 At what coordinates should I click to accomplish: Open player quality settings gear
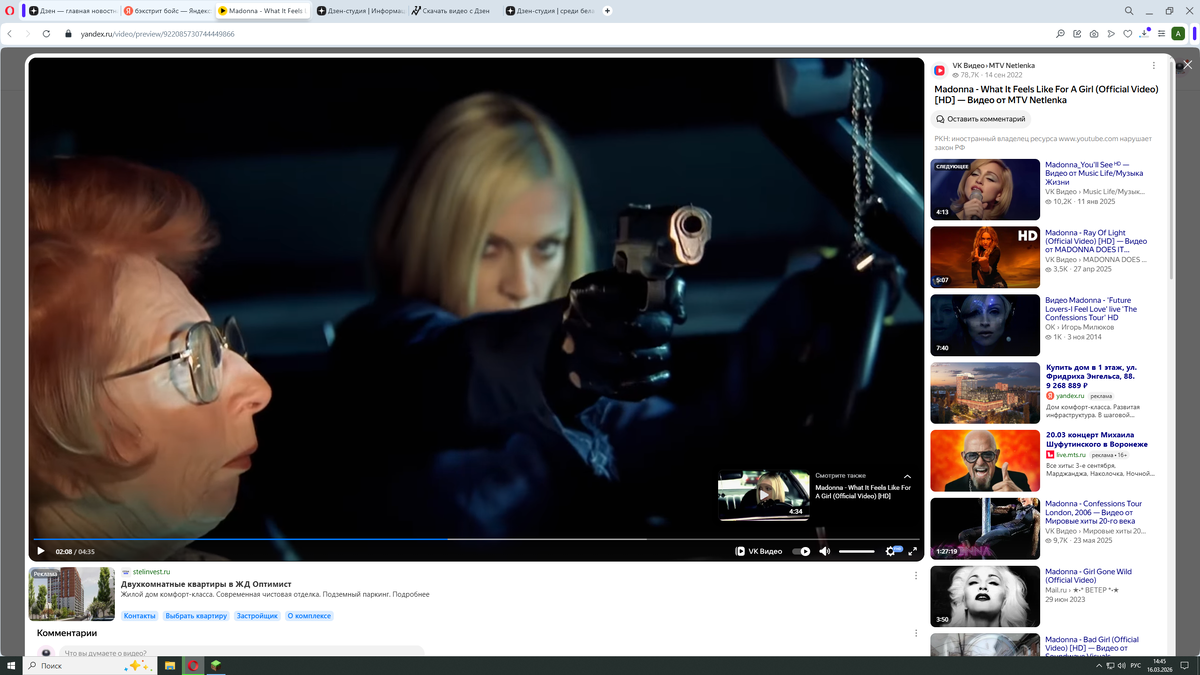point(891,551)
